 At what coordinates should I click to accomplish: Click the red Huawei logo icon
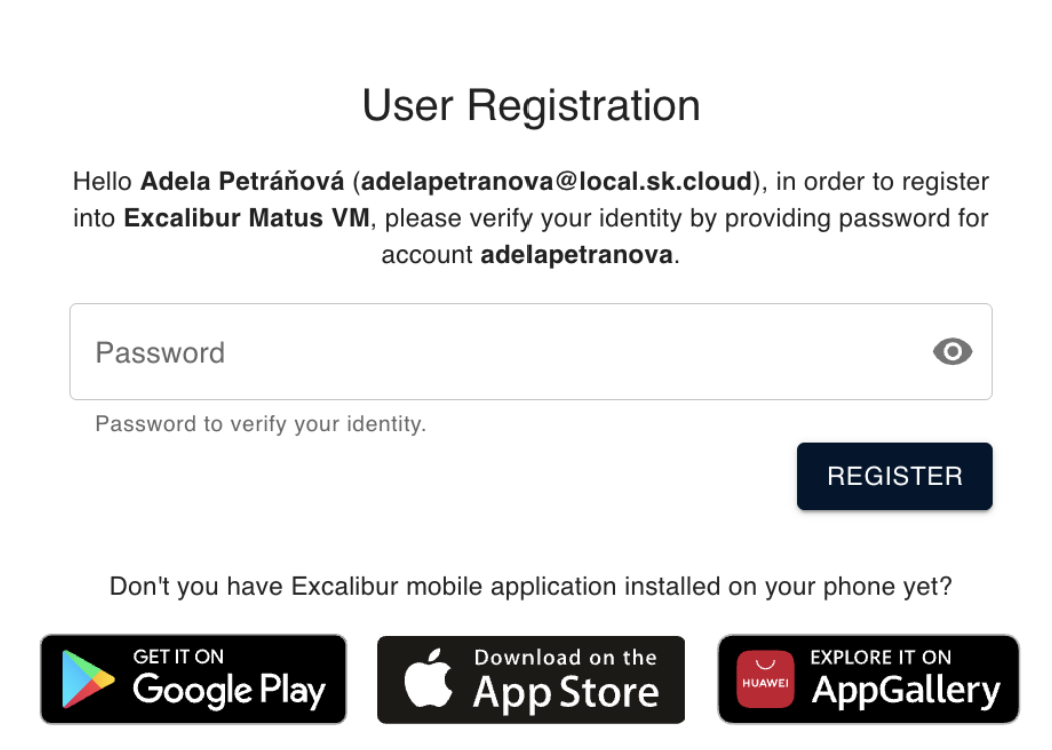click(766, 679)
